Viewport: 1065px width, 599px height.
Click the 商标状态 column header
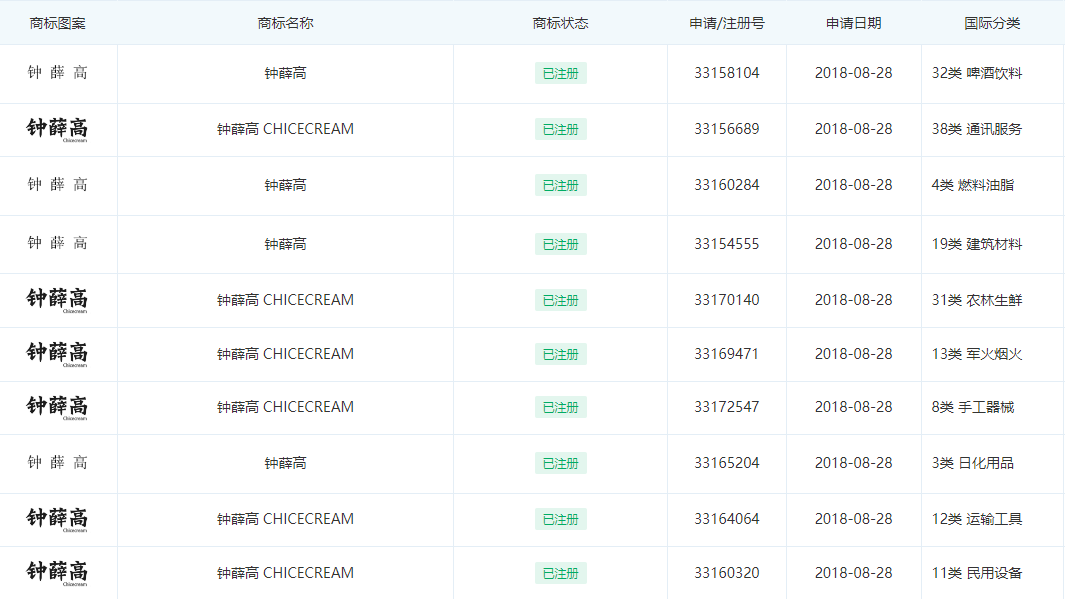560,23
